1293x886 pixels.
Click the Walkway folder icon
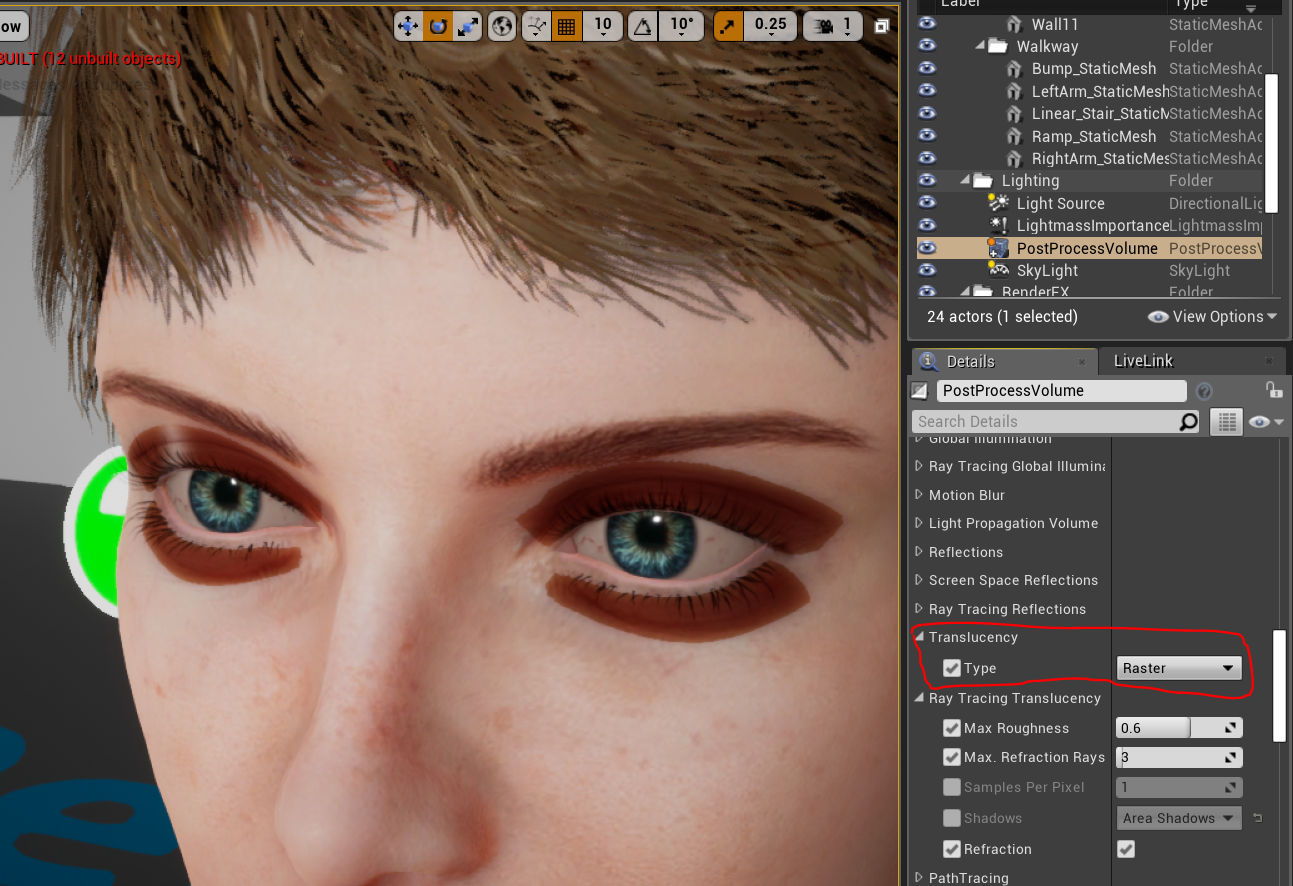pos(998,47)
